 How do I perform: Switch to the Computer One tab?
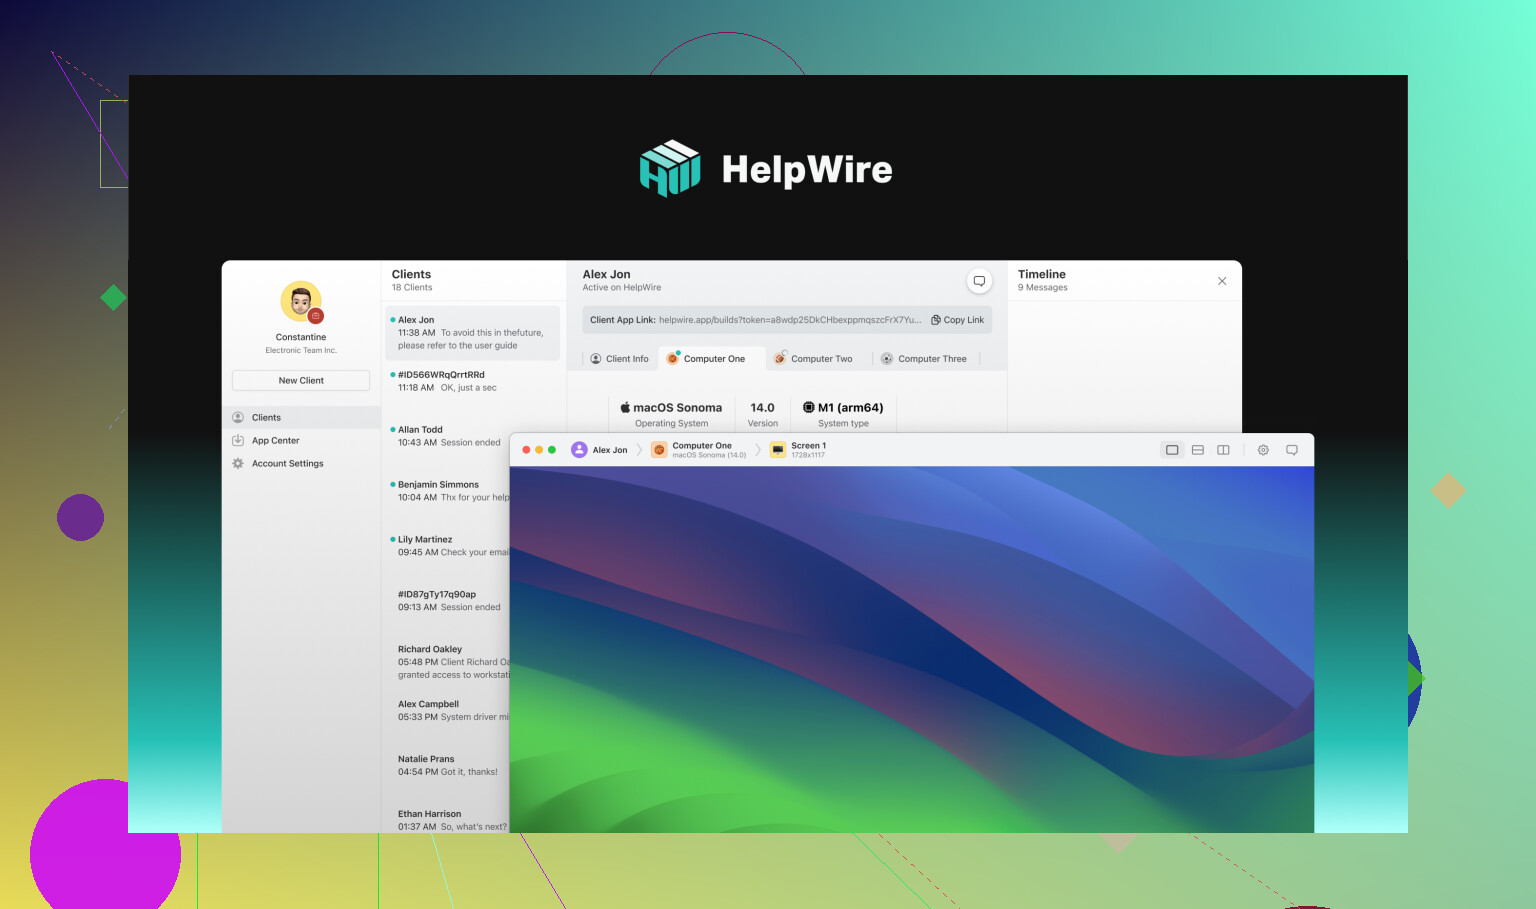(x=711, y=359)
